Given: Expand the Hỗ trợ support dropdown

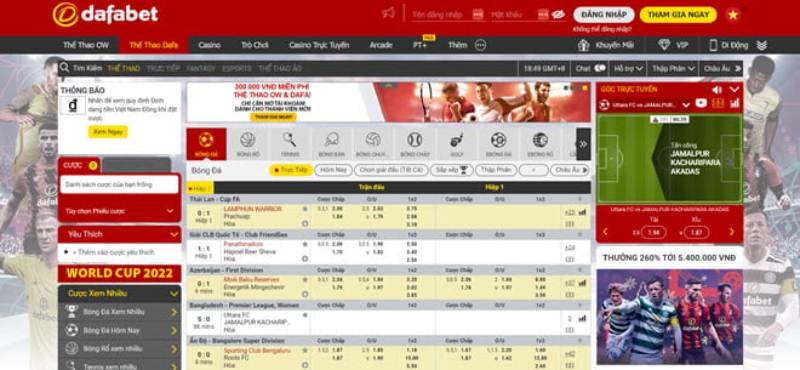Looking at the screenshot, I should click(629, 68).
